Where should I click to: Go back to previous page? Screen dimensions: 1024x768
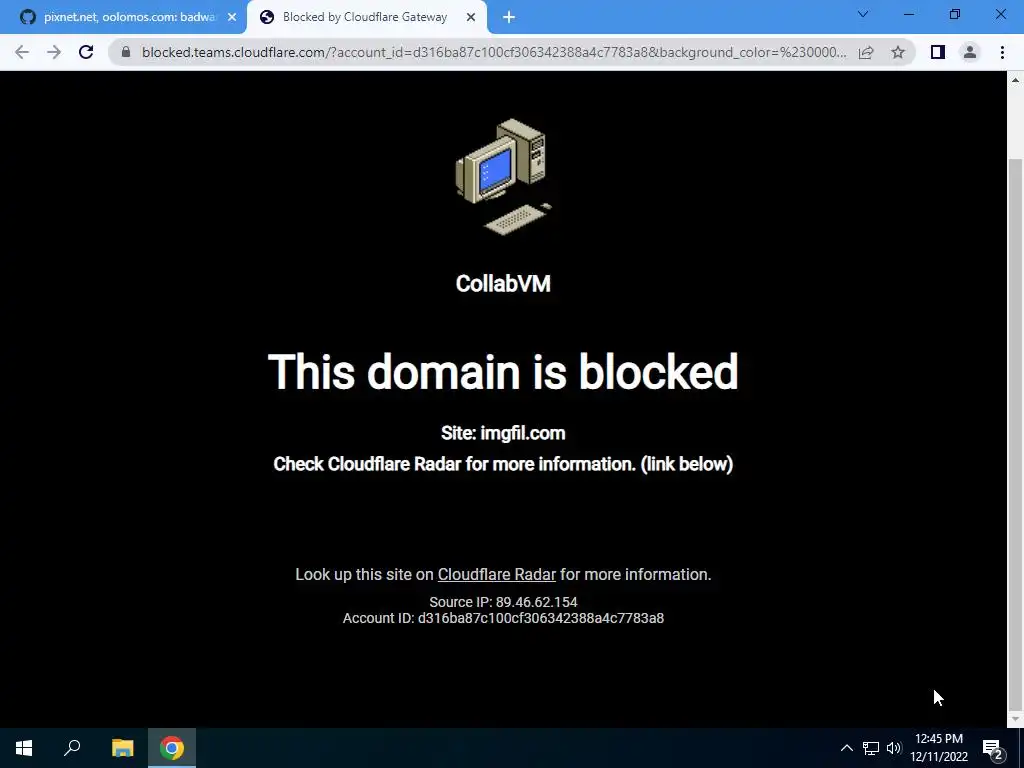point(22,52)
